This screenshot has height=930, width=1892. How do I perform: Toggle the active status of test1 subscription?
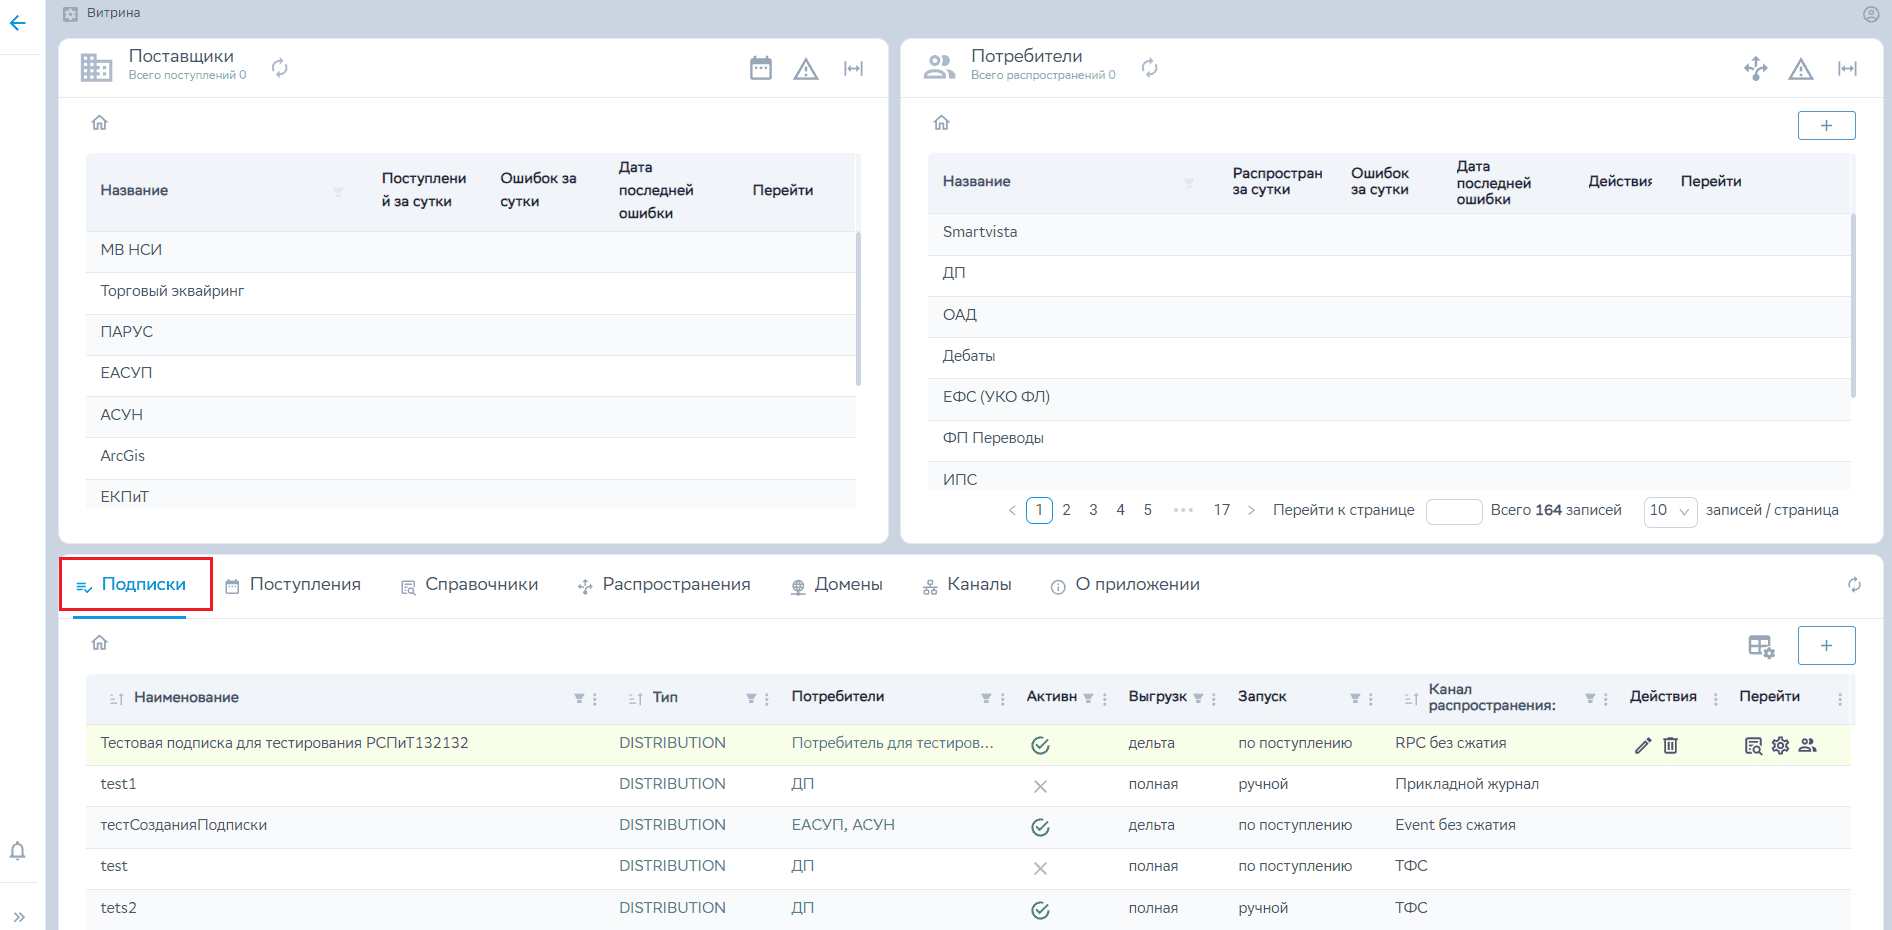(x=1040, y=786)
